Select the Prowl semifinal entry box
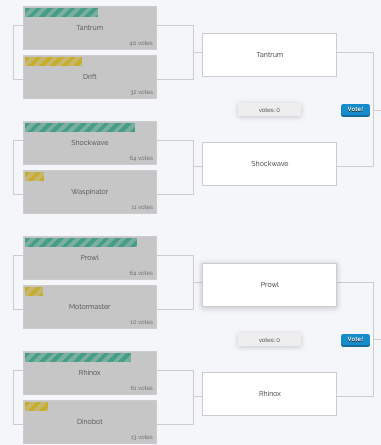The width and height of the screenshot is (381, 445). [269, 285]
